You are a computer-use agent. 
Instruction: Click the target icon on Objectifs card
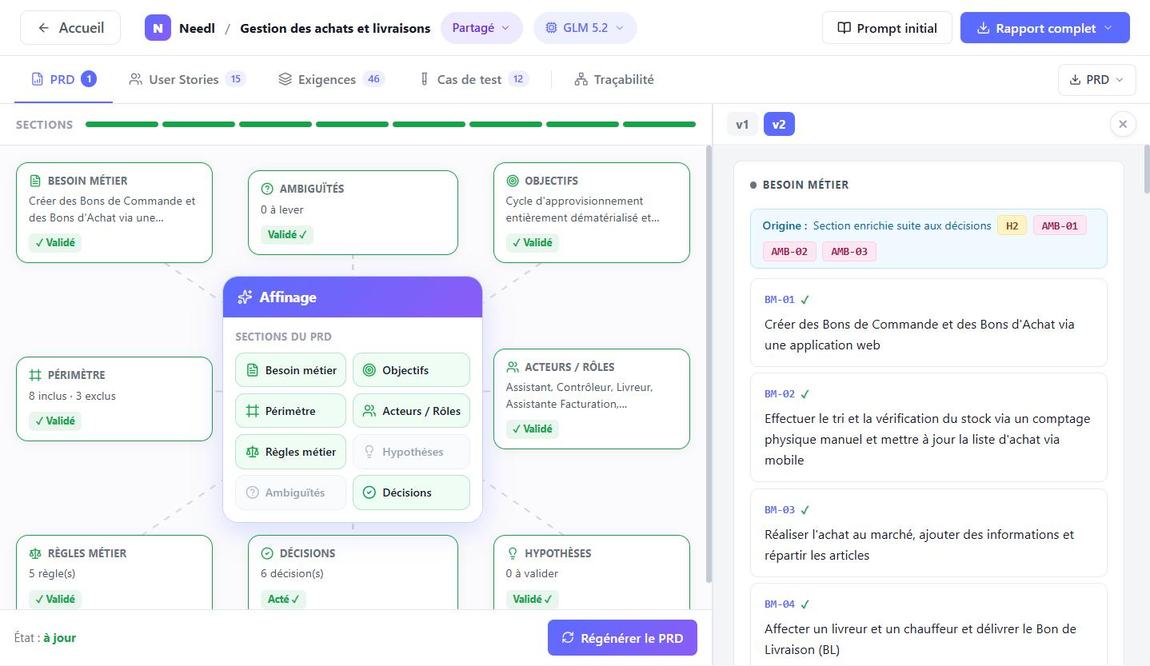coord(513,180)
